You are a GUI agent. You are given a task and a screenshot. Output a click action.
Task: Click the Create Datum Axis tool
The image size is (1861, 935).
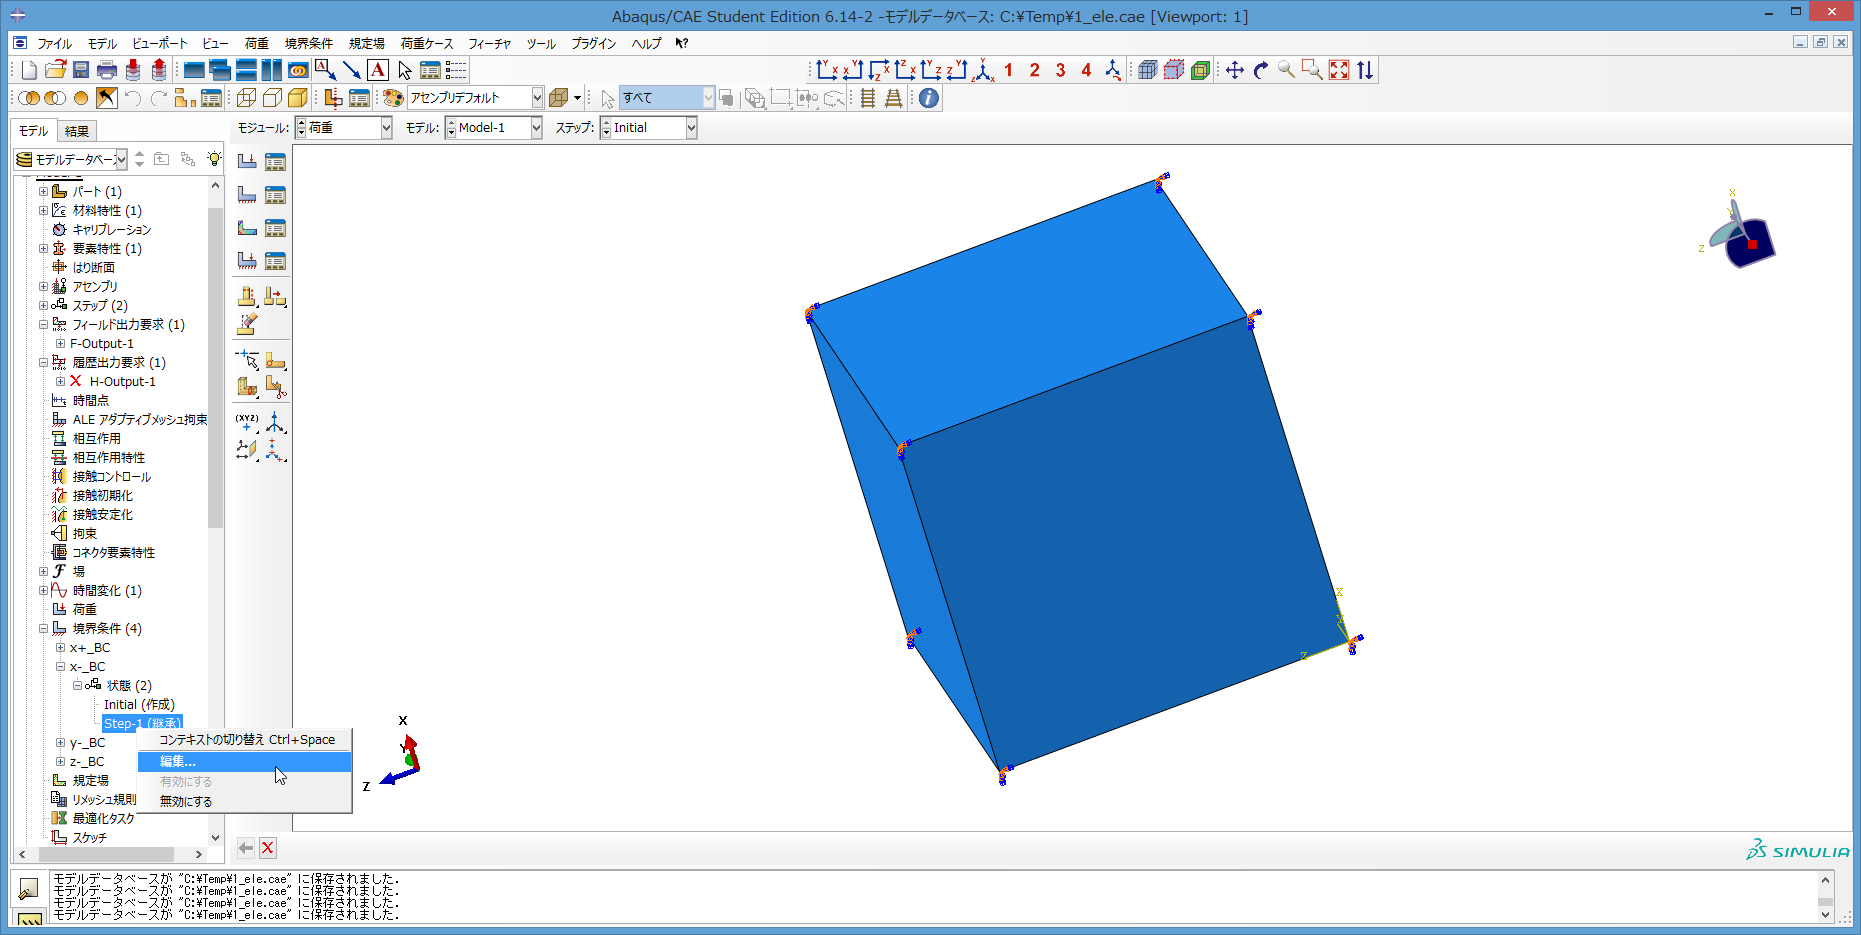point(275,422)
